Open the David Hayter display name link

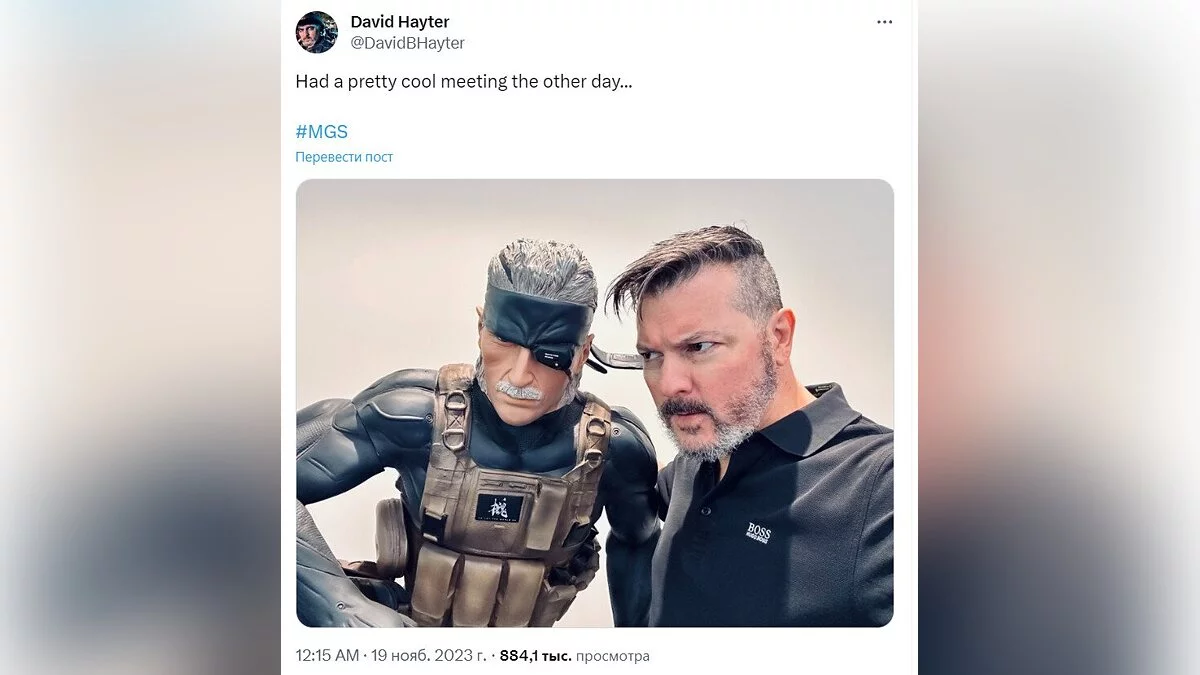[x=400, y=22]
